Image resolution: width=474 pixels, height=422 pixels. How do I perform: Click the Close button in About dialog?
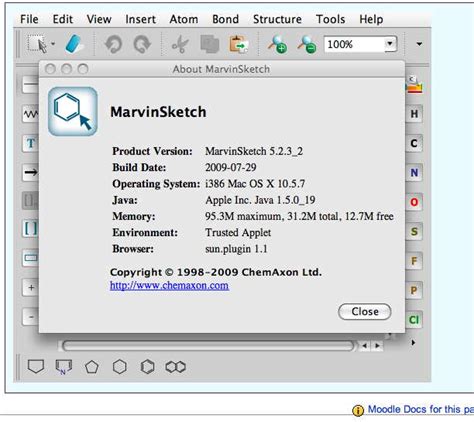point(365,312)
